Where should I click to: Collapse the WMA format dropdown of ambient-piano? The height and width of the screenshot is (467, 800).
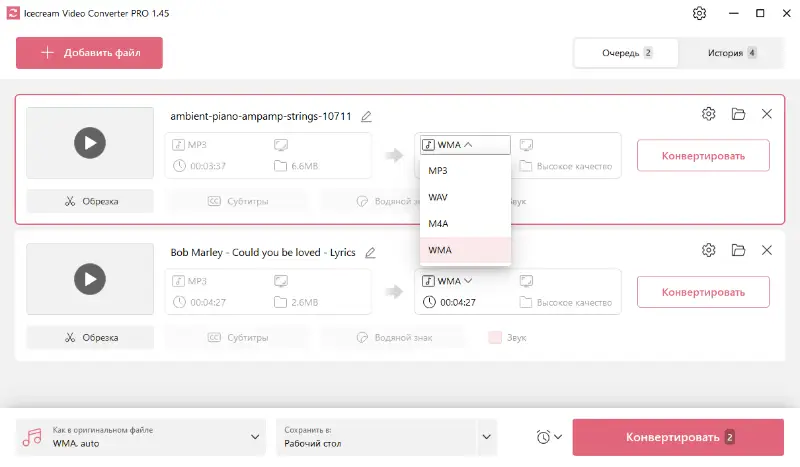coord(465,145)
